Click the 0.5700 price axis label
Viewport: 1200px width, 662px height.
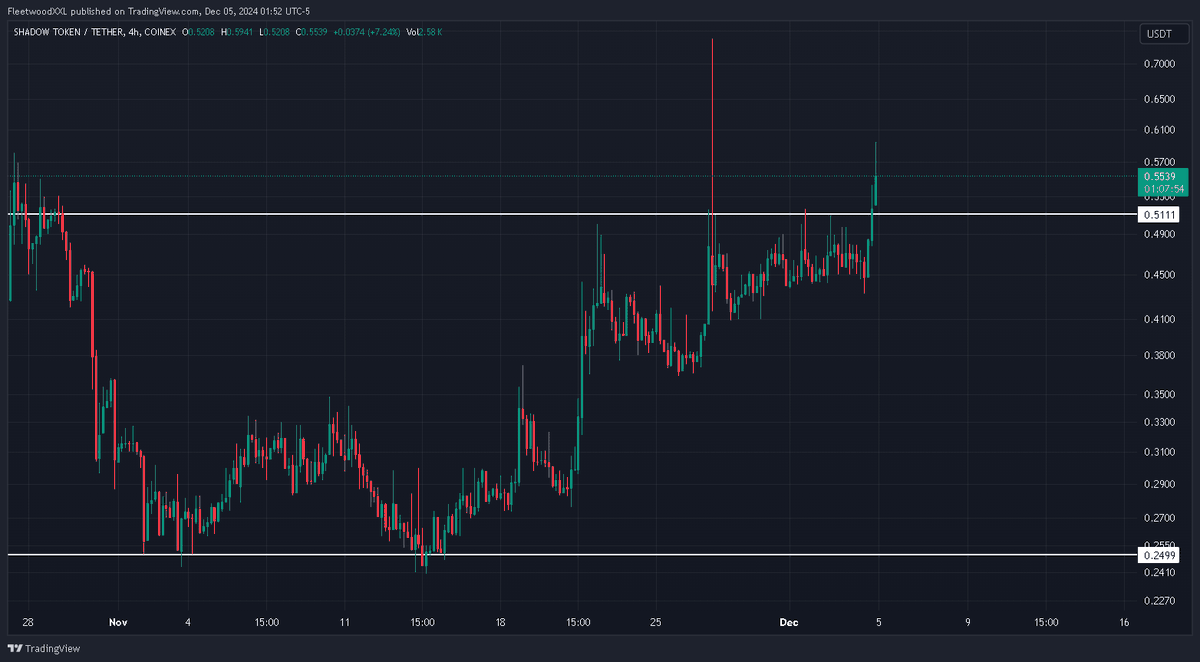[1160, 162]
